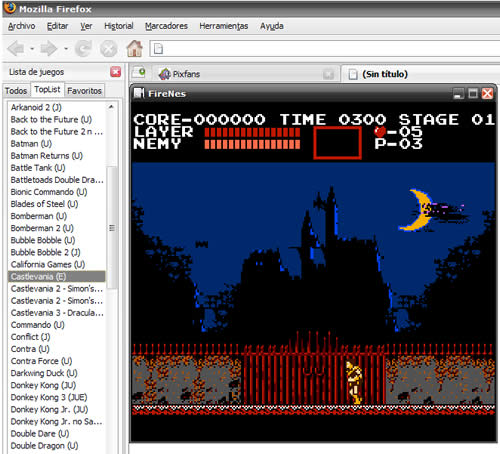Open the Back history dropdown arrow

(32, 49)
